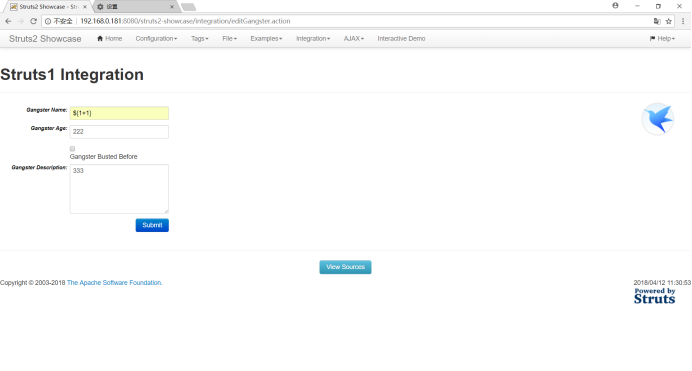Click the Powered by Struts logo
This screenshot has width=692, height=371.
pyautogui.click(x=654, y=296)
